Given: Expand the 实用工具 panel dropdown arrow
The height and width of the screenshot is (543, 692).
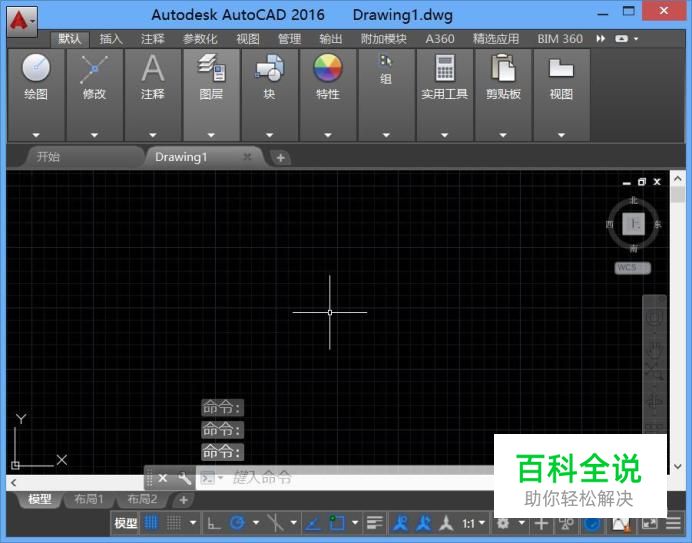Looking at the screenshot, I should tap(444, 135).
